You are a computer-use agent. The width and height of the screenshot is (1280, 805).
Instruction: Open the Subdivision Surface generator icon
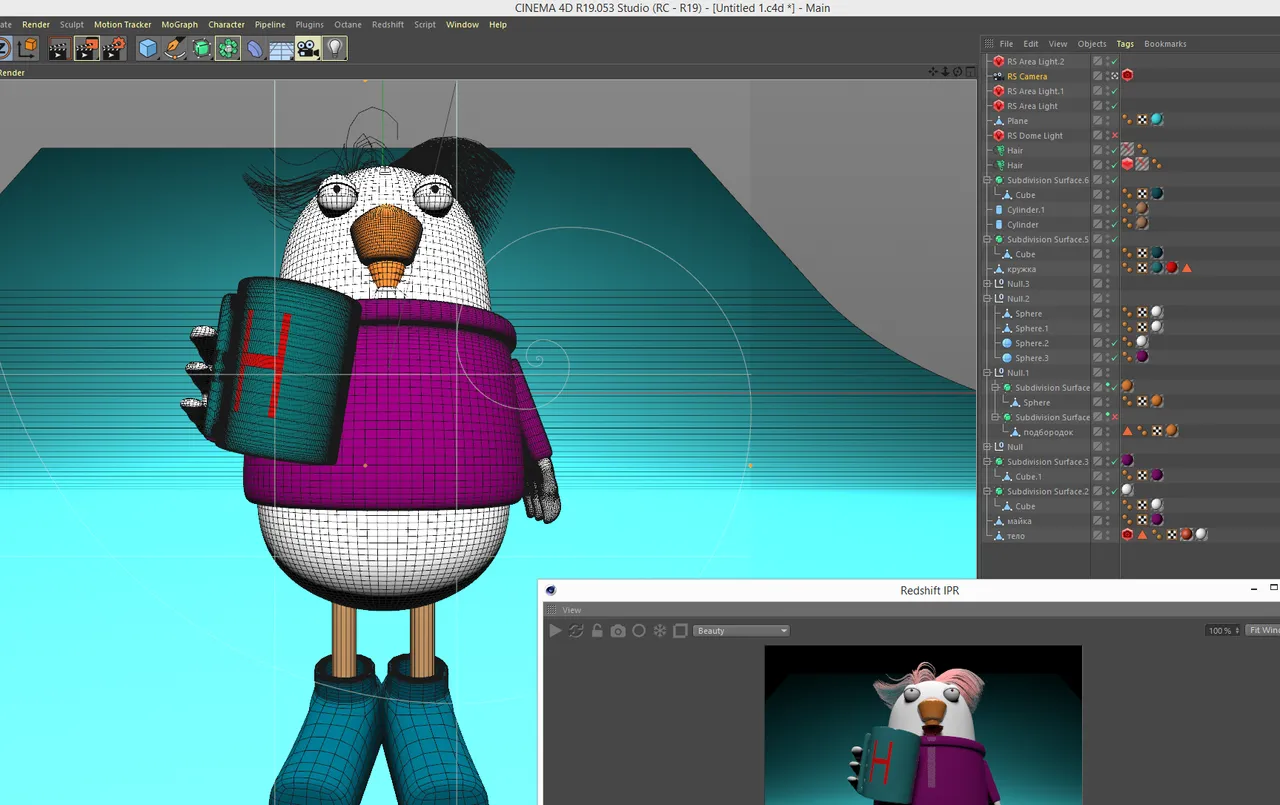(x=201, y=48)
